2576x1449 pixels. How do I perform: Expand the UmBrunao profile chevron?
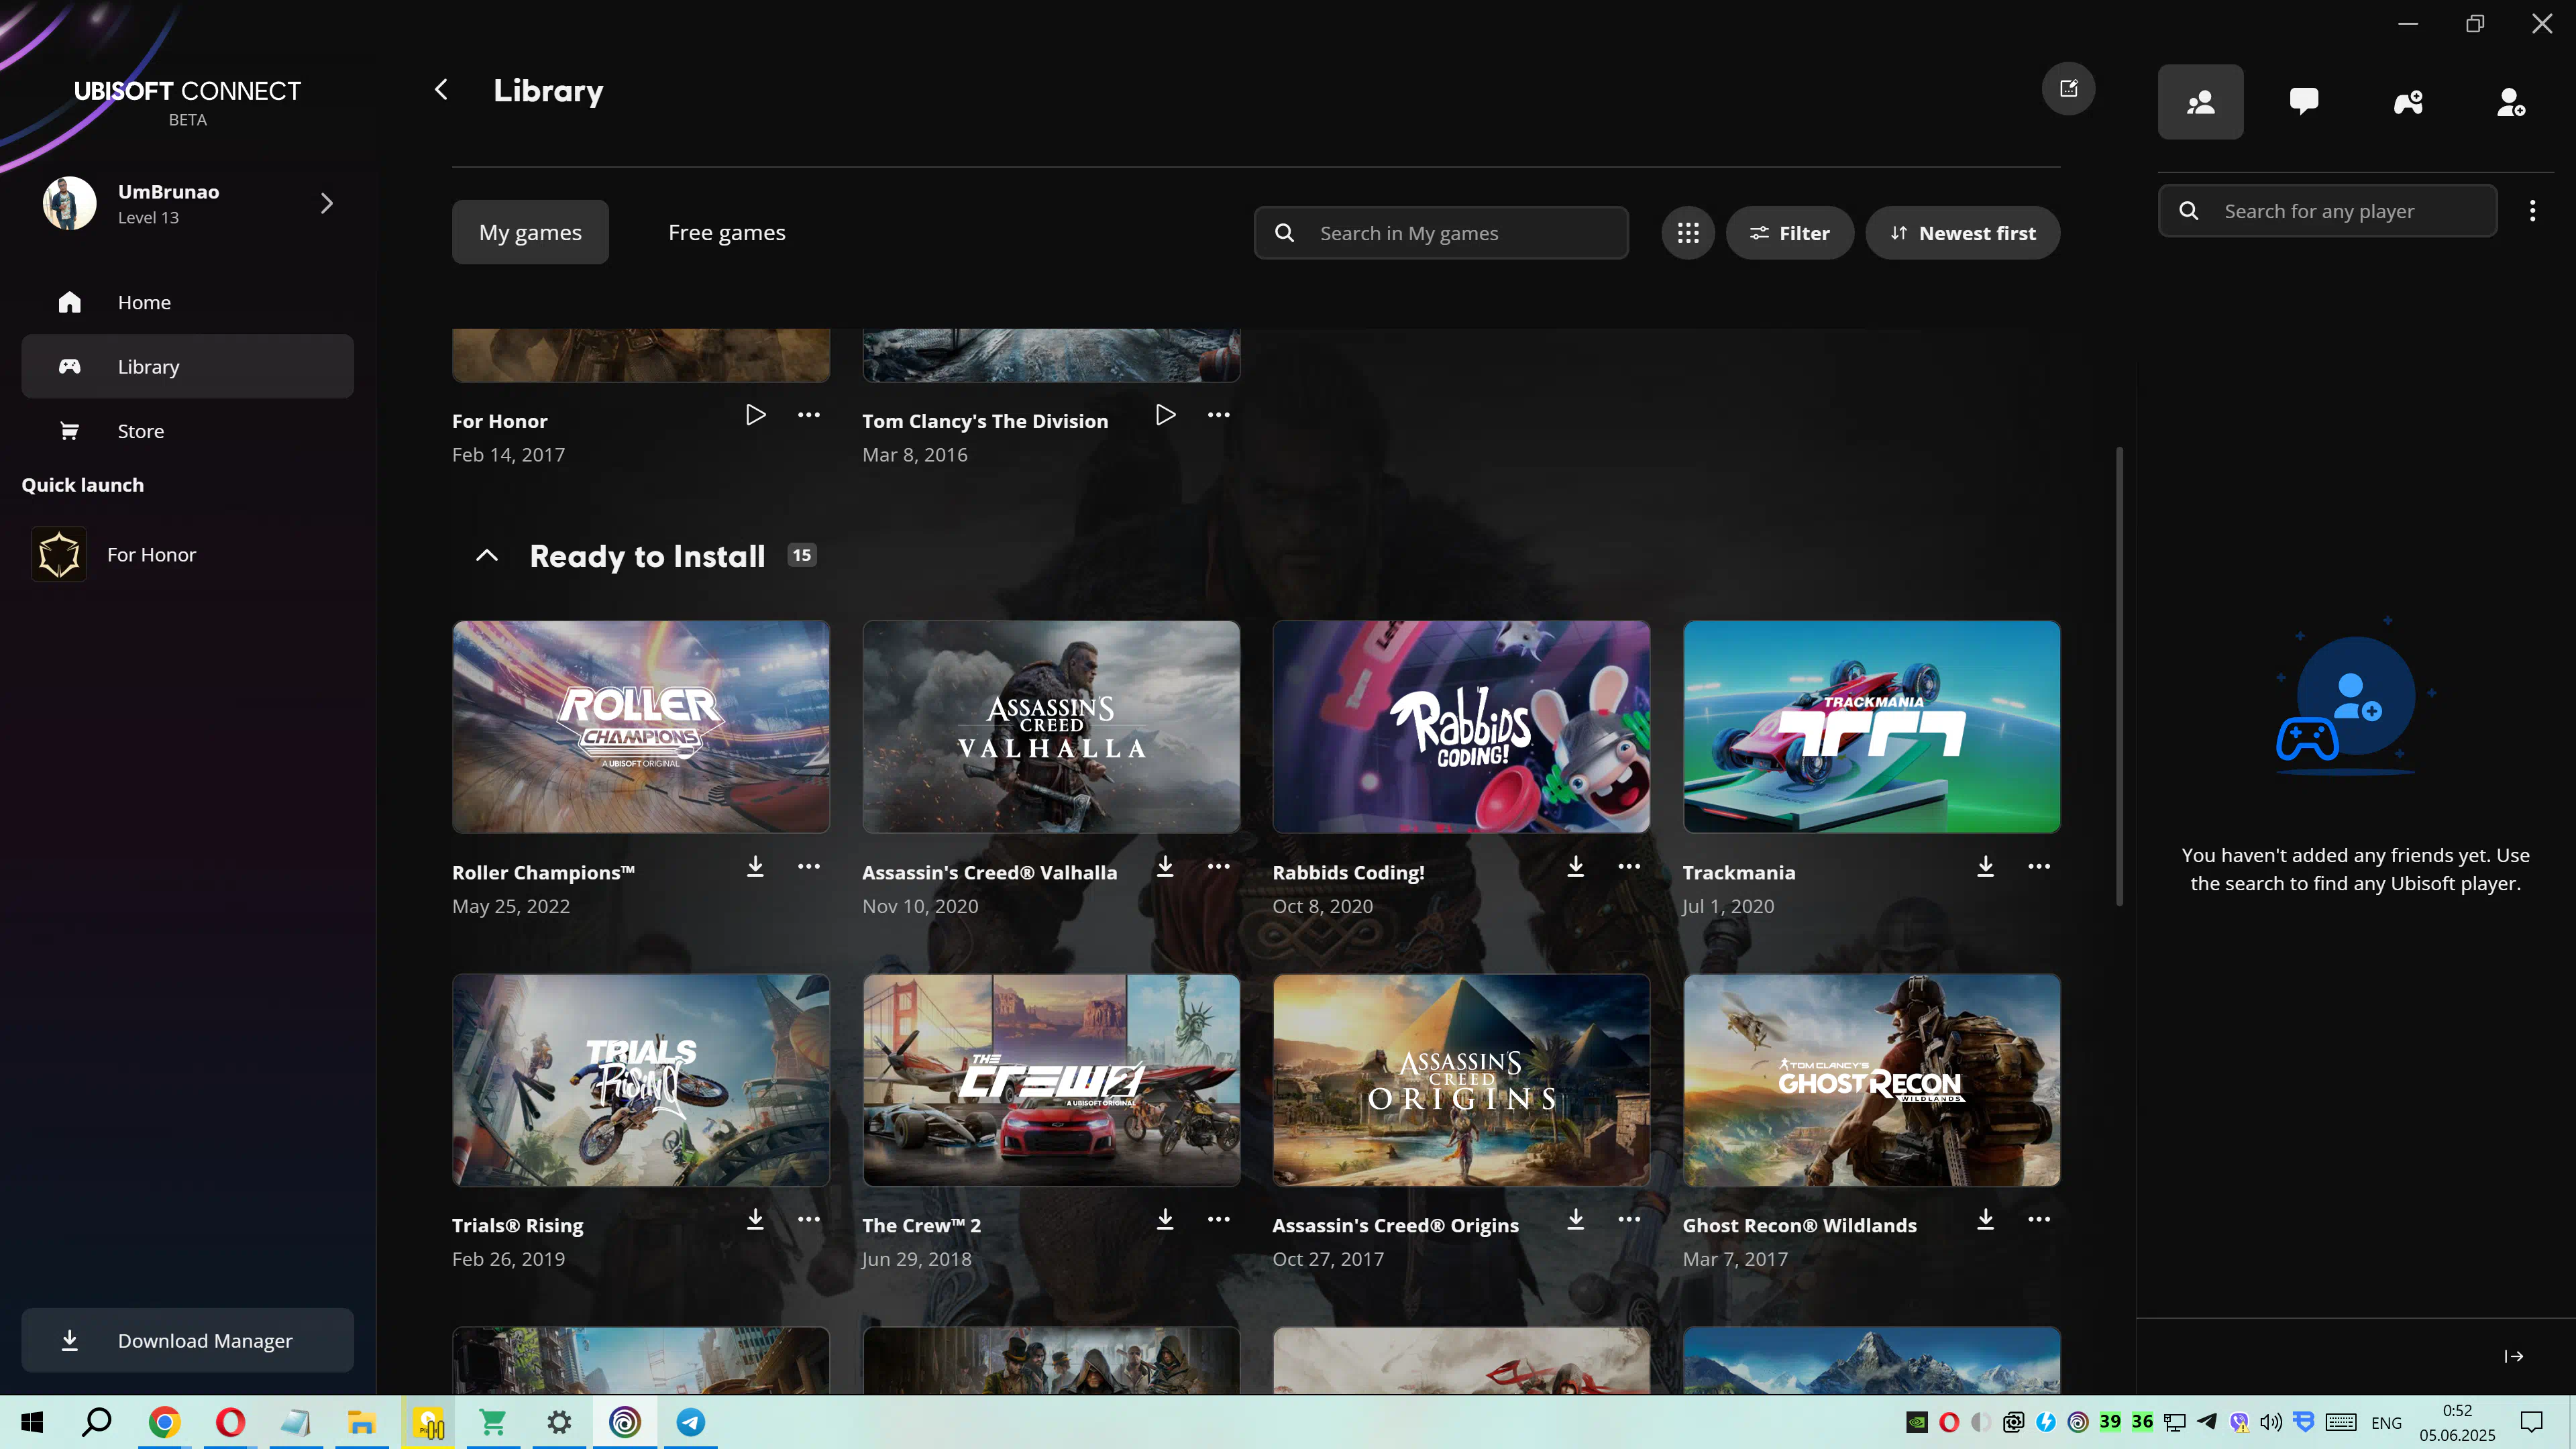(327, 204)
